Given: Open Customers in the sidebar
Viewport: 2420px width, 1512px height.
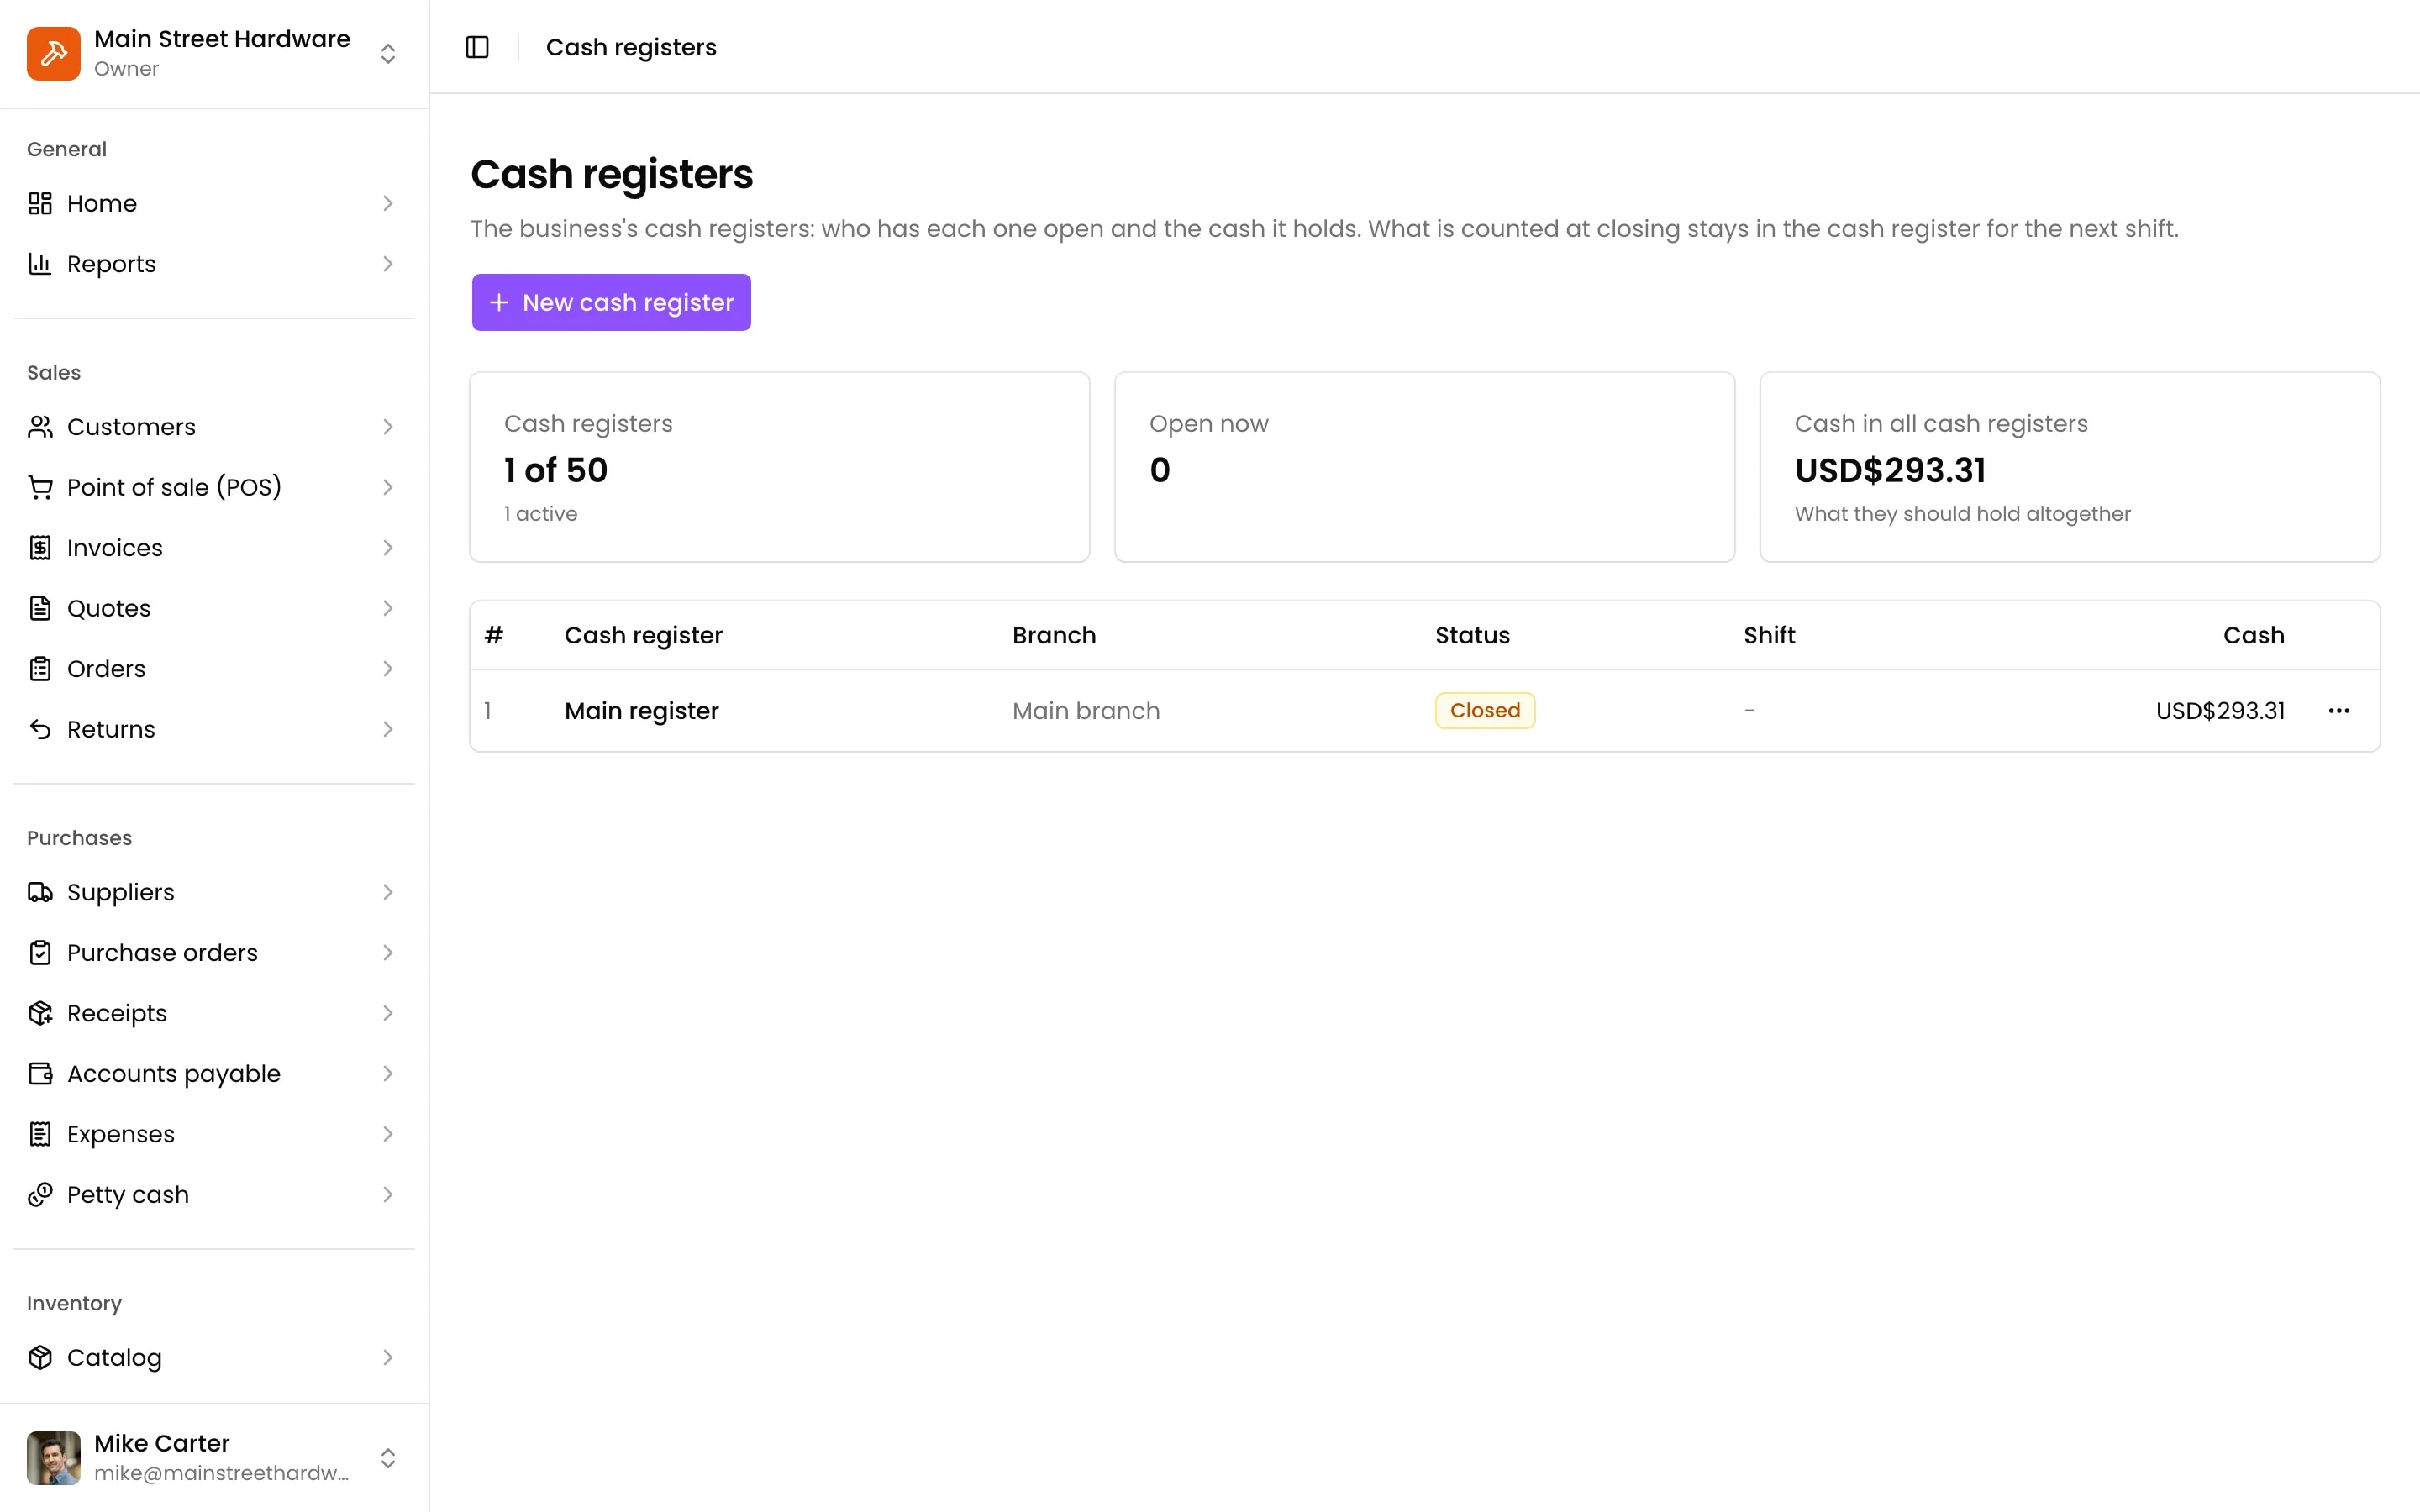Looking at the screenshot, I should click(214, 427).
